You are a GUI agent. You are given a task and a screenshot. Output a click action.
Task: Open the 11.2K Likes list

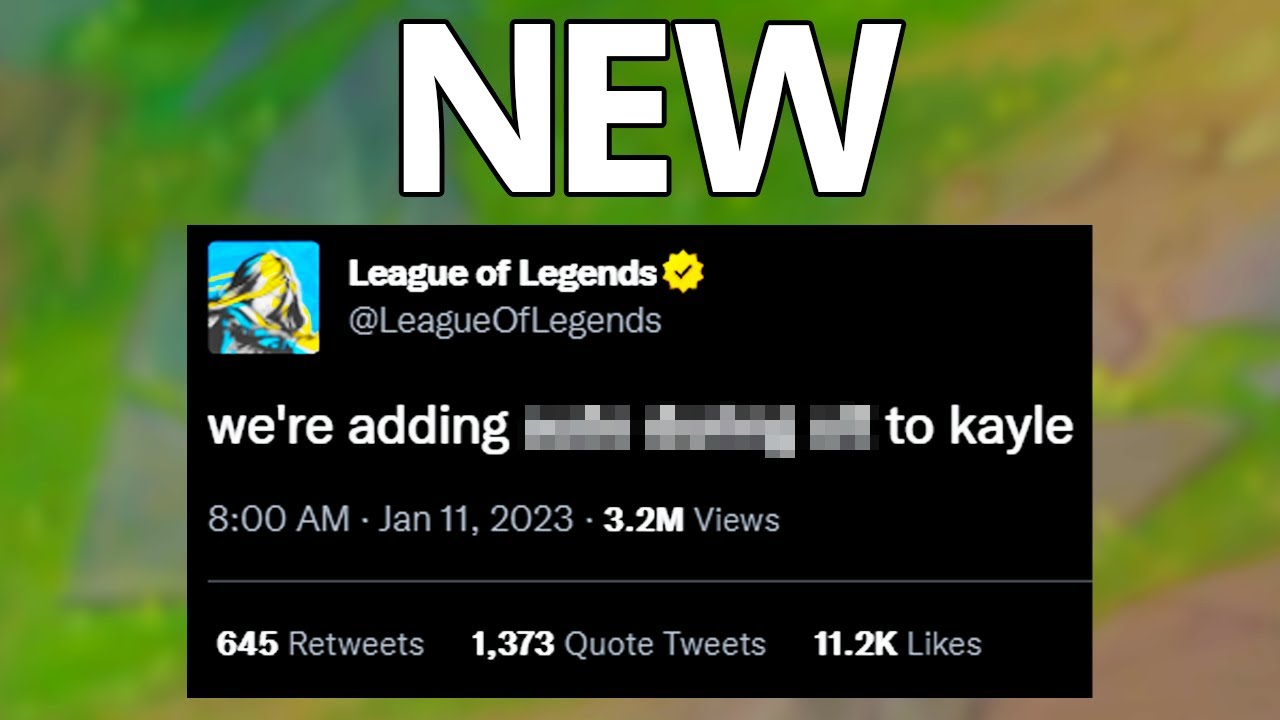pos(897,643)
